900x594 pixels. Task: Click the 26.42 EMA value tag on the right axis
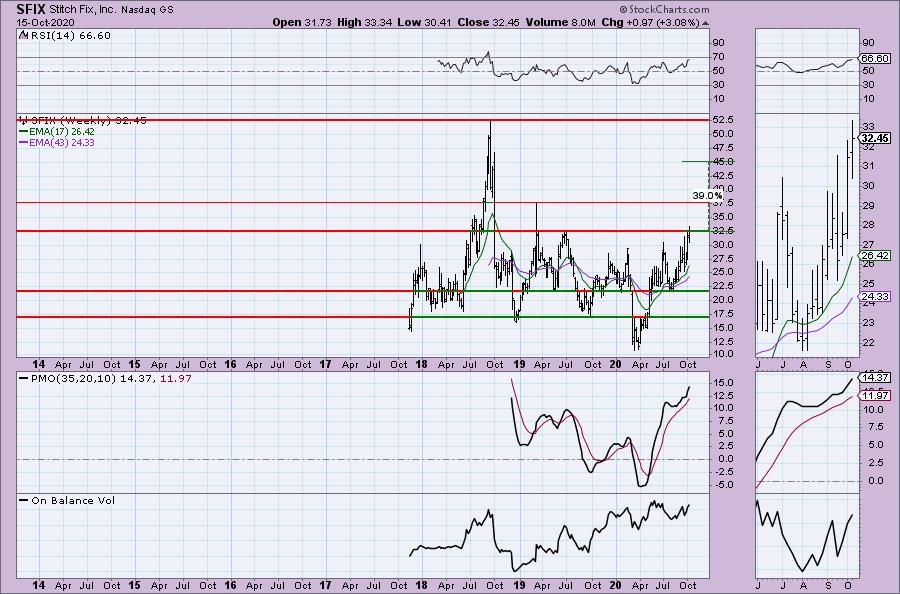pos(876,256)
